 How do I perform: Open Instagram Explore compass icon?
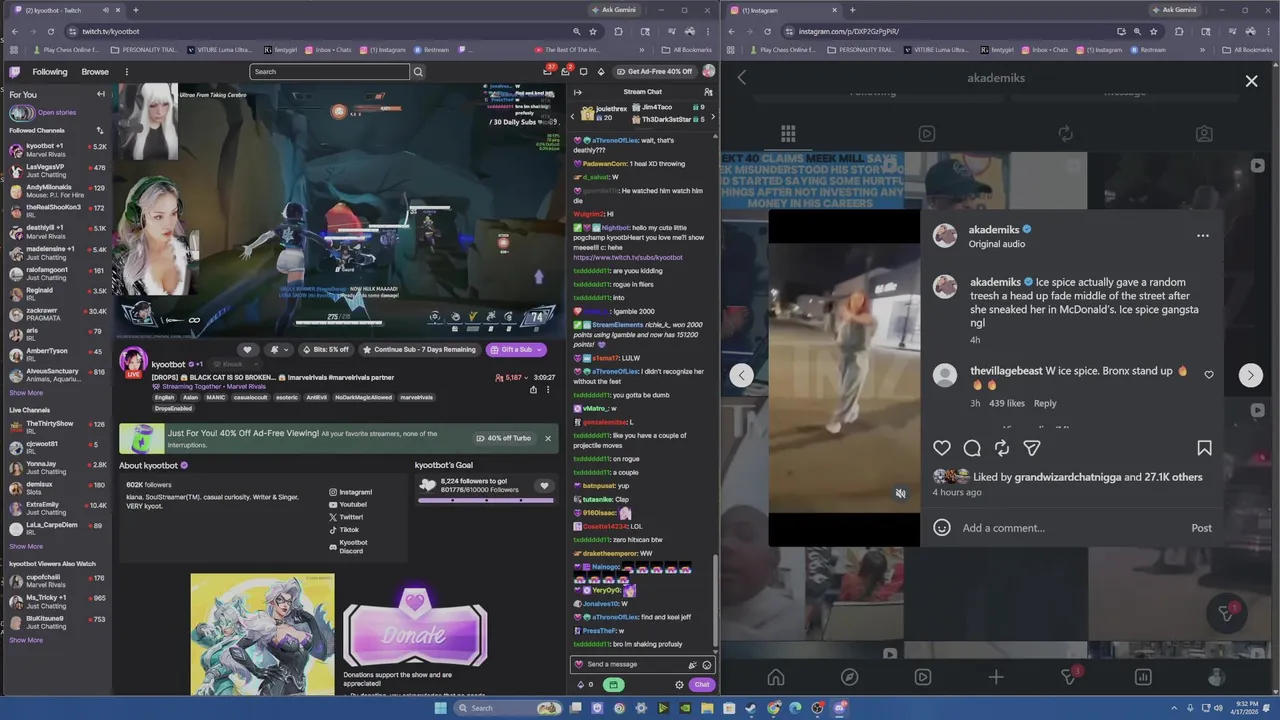[x=849, y=677]
